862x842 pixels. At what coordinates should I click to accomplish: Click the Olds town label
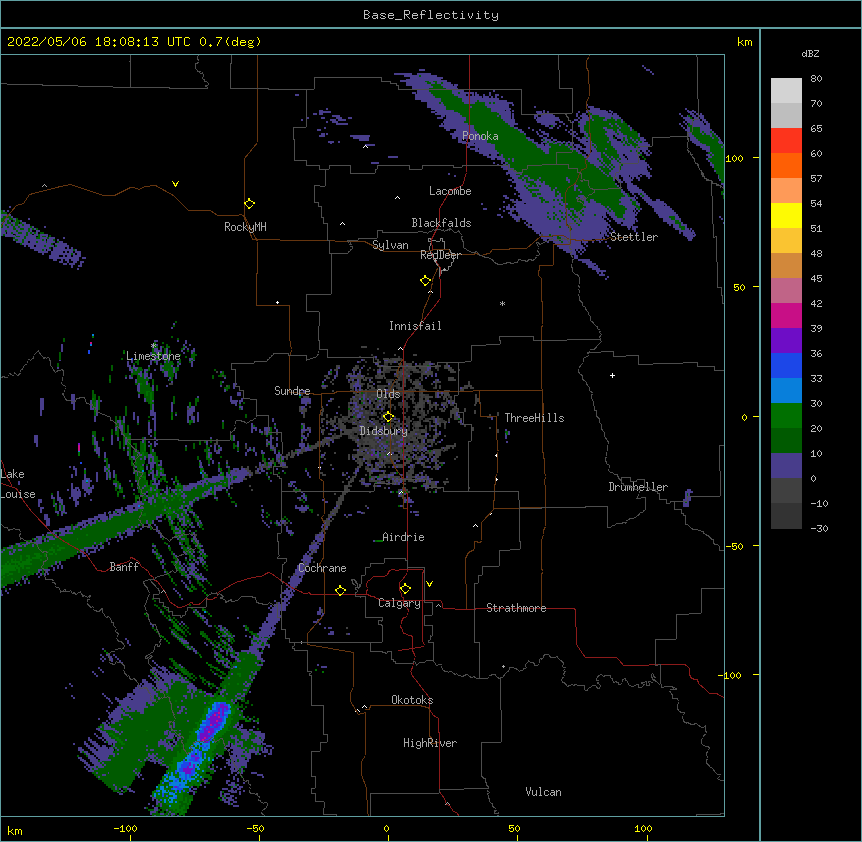coord(388,394)
